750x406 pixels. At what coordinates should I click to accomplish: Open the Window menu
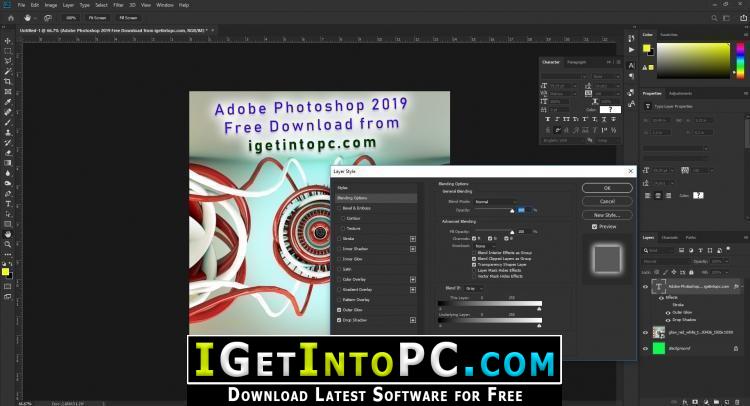coord(165,5)
